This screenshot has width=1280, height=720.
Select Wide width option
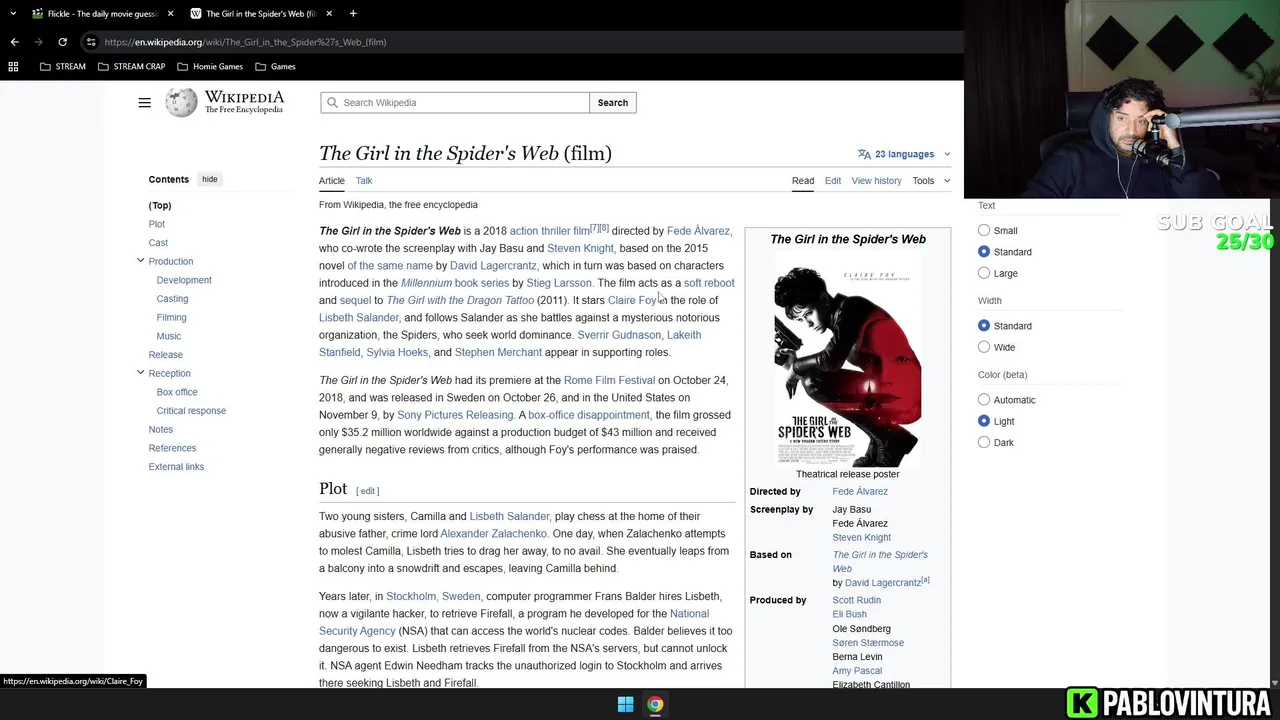[x=984, y=347]
